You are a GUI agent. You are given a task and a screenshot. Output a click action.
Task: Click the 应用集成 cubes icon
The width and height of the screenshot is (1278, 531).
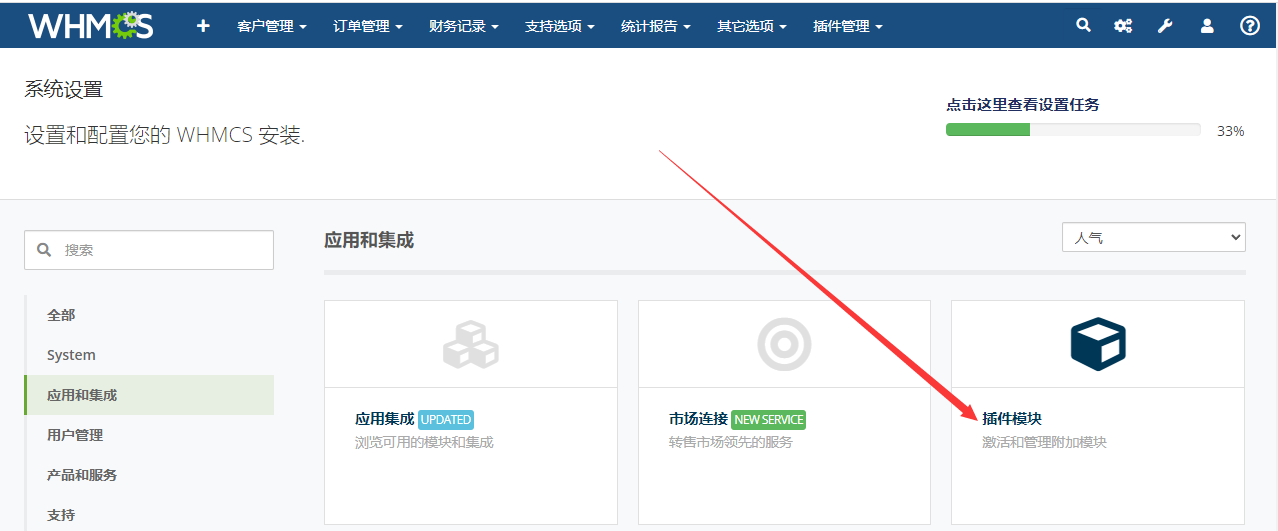click(x=471, y=344)
